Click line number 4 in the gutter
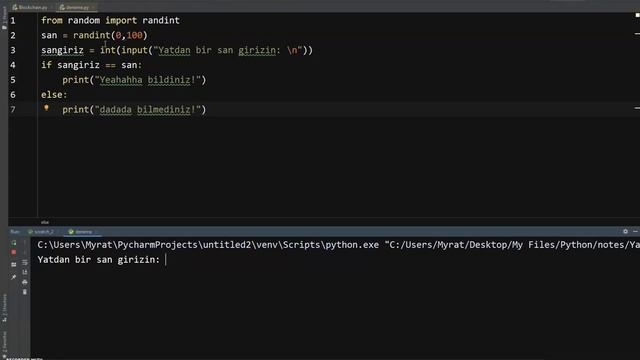 pos(13,65)
